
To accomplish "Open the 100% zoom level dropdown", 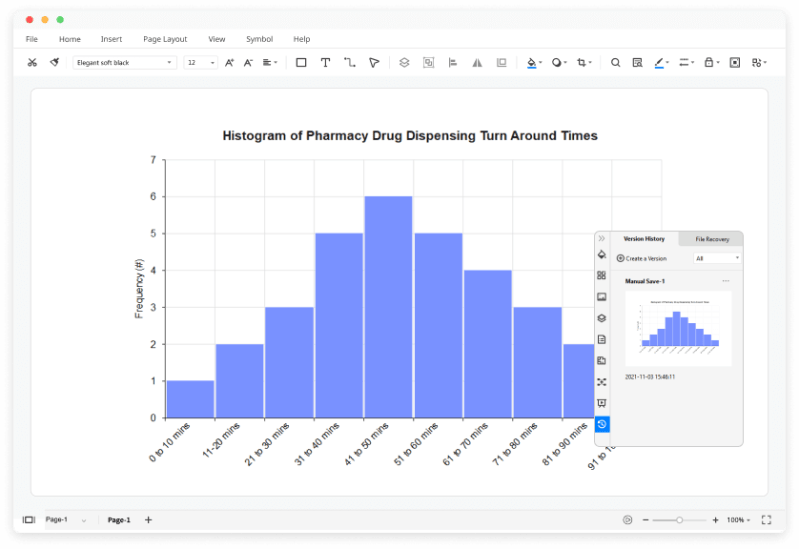I will (x=738, y=520).
